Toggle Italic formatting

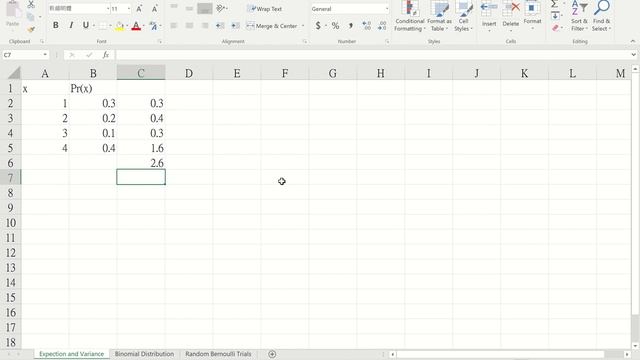tap(71, 25)
